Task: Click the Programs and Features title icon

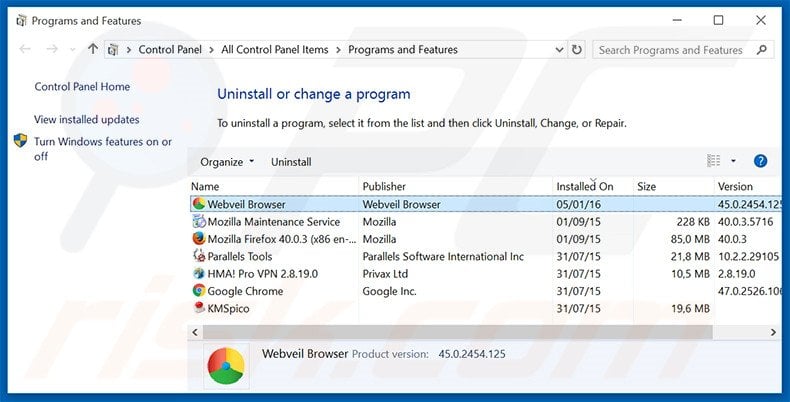Action: pyautogui.click(x=21, y=21)
